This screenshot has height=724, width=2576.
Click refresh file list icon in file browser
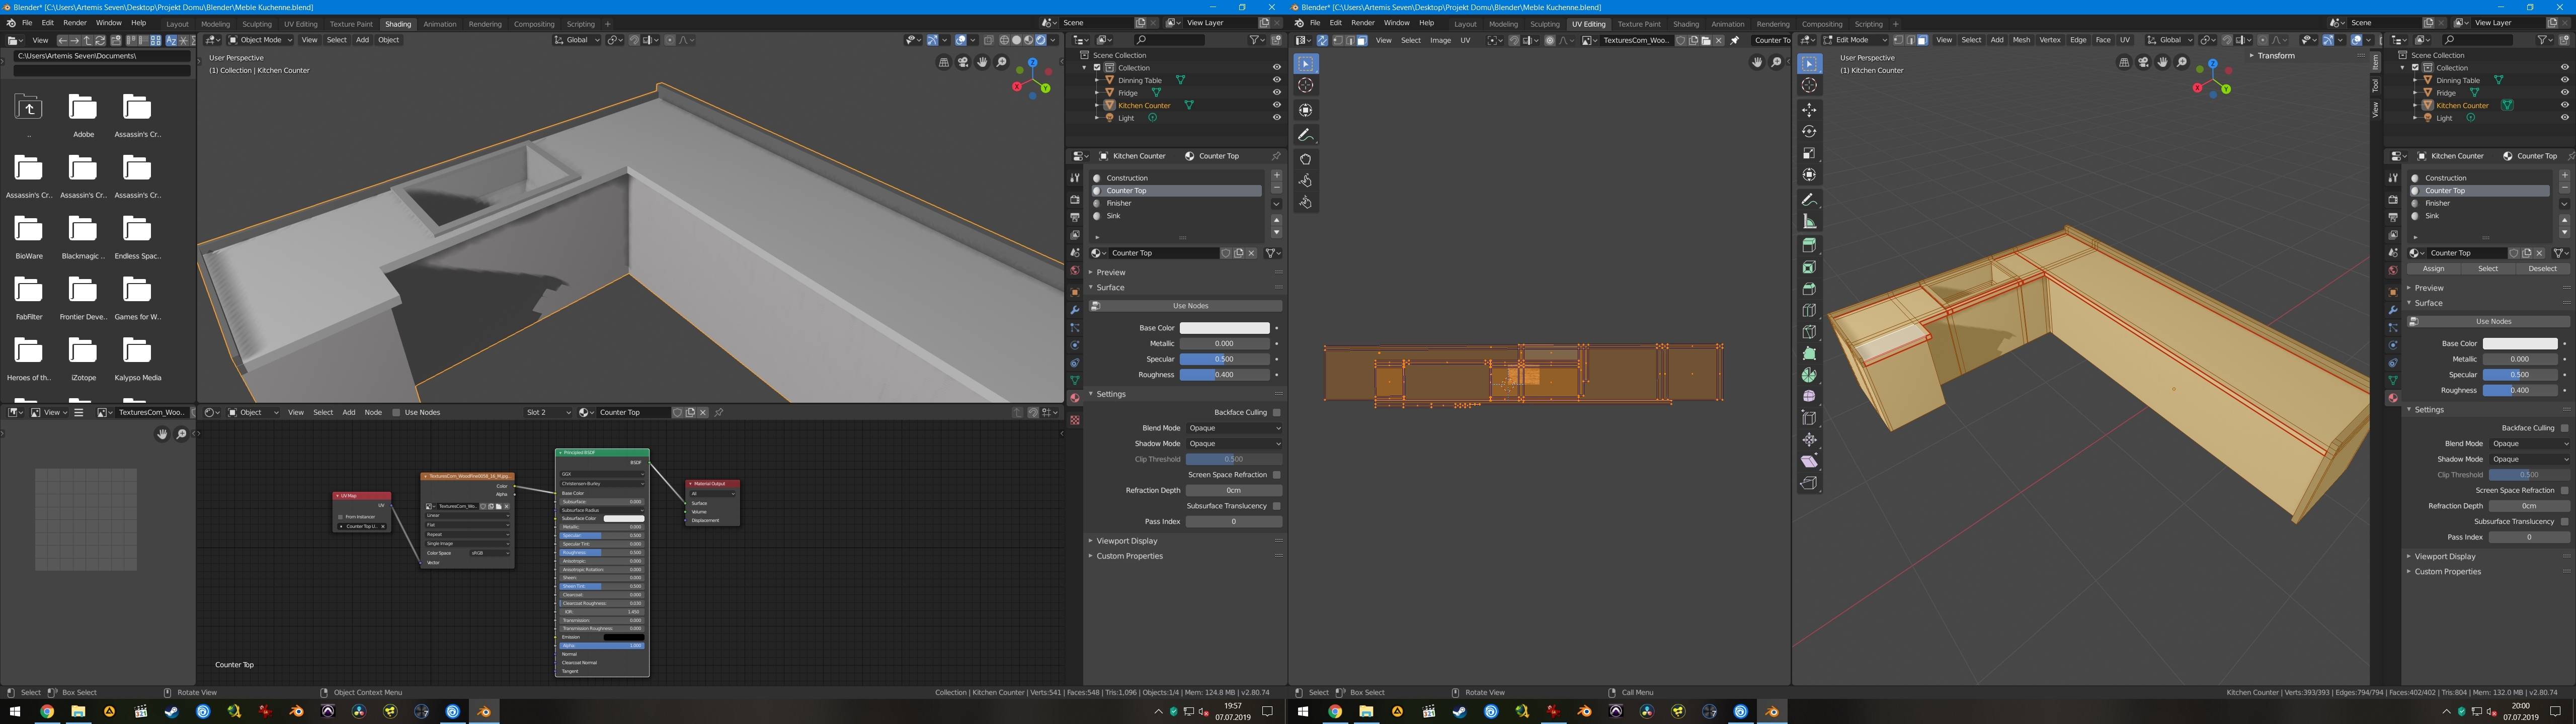100,40
